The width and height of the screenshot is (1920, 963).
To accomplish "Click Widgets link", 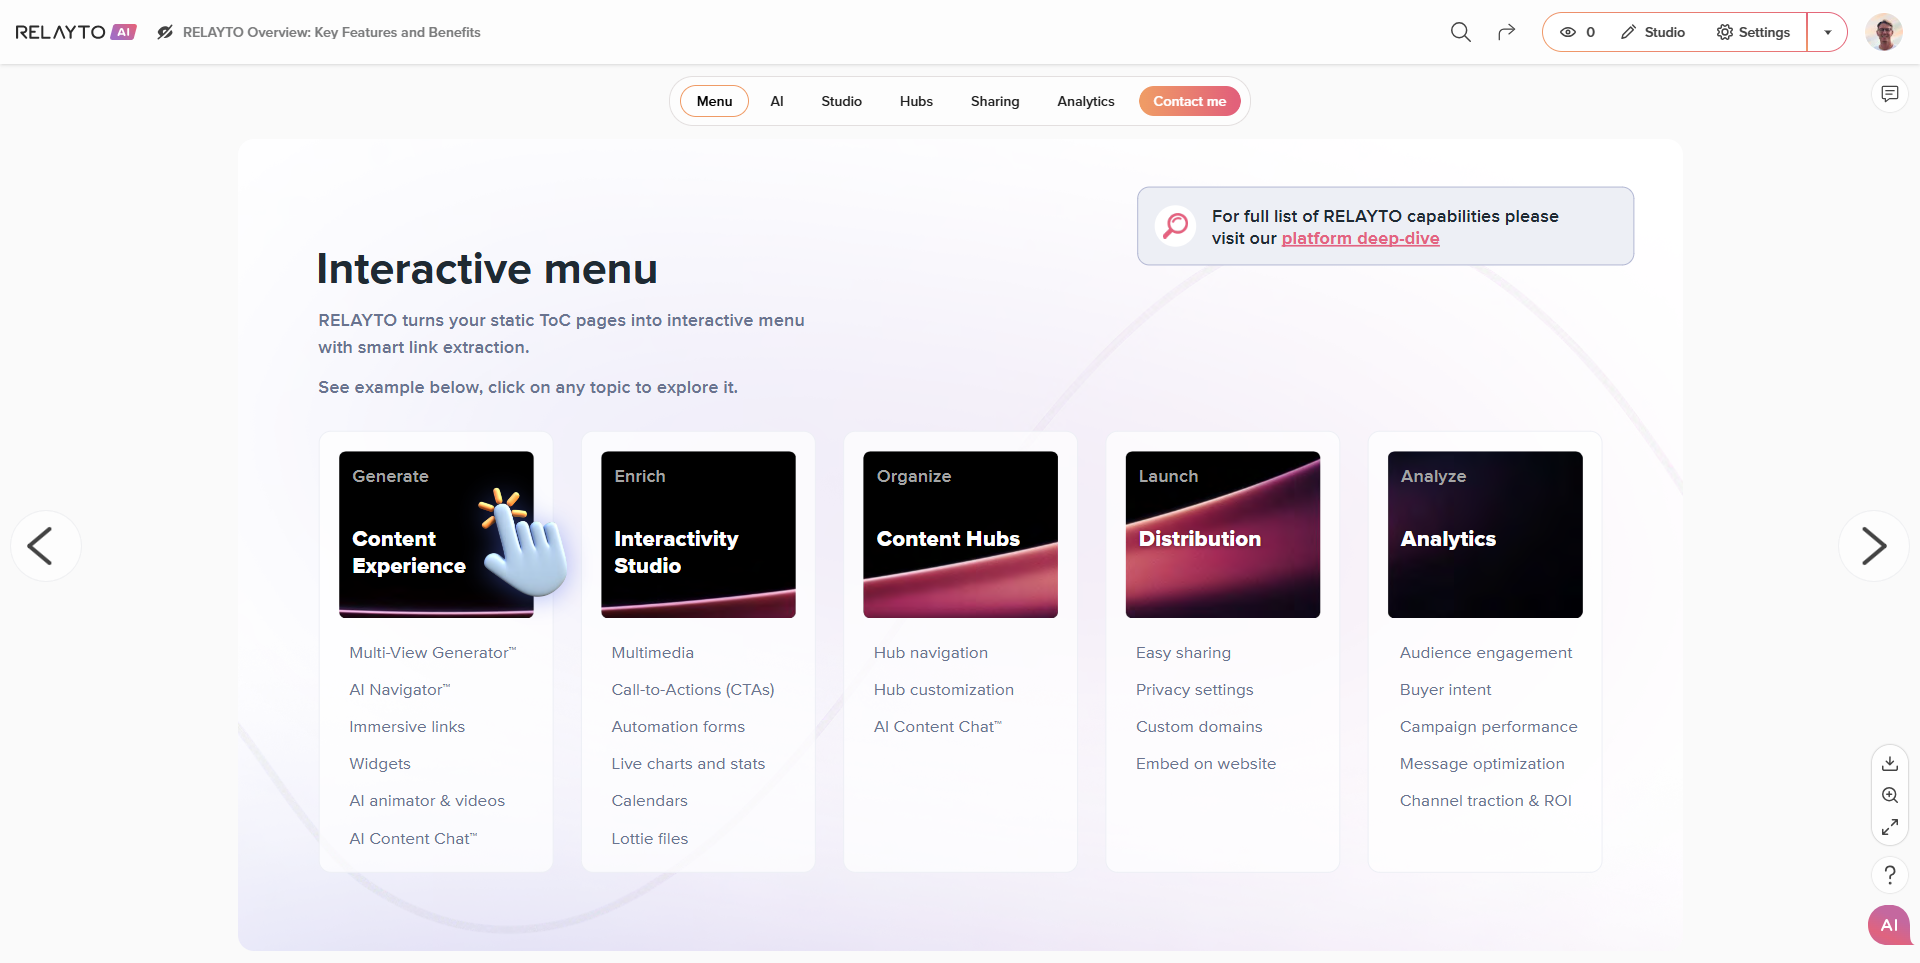I will [x=380, y=763].
